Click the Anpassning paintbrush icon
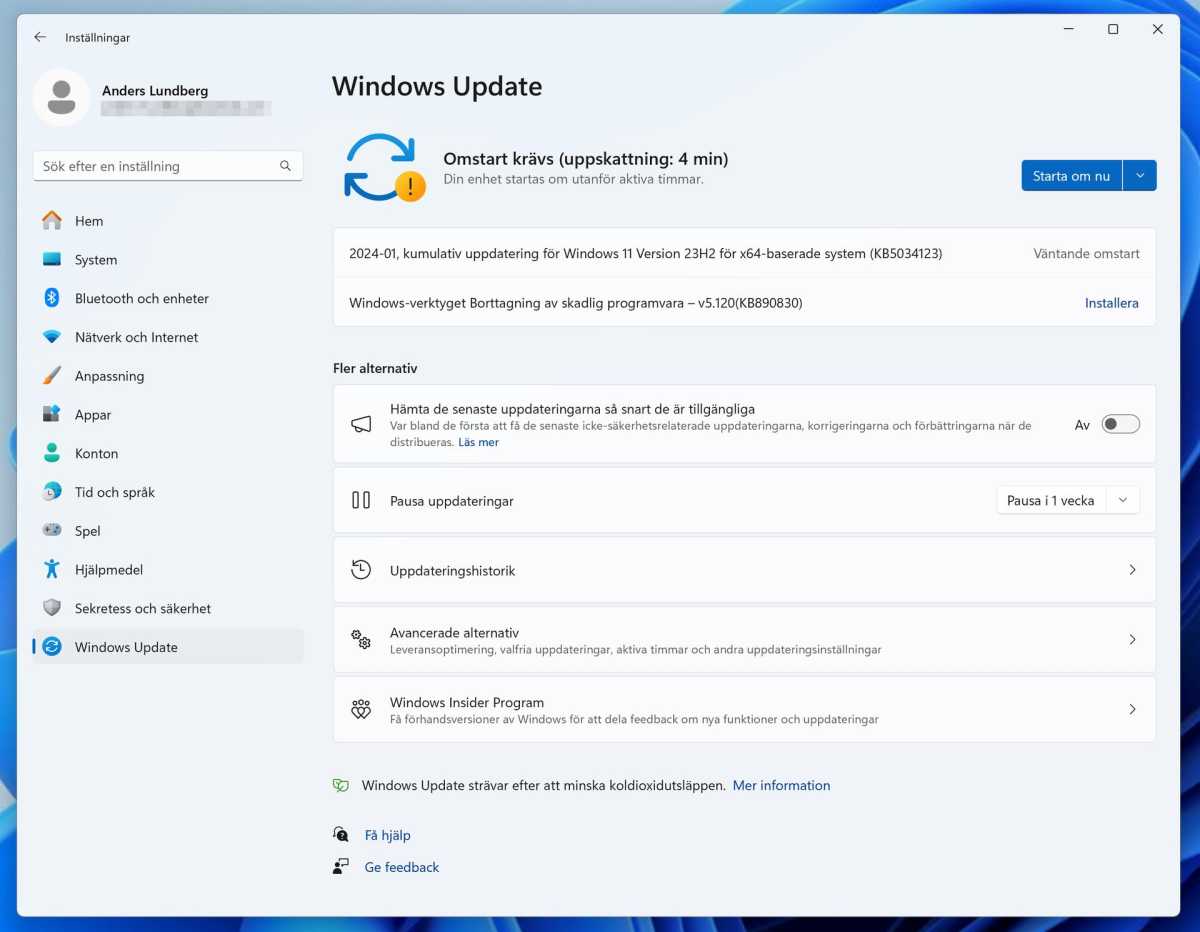 [x=52, y=376]
